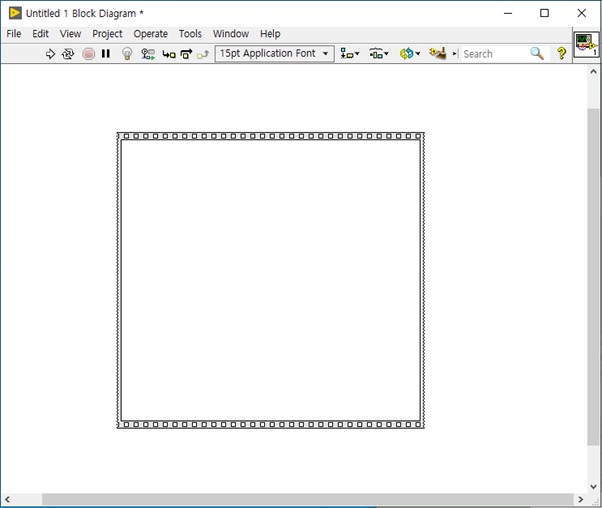The height and width of the screenshot is (508, 602).
Task: Click the VI icon in the corner
Action: (x=586, y=45)
